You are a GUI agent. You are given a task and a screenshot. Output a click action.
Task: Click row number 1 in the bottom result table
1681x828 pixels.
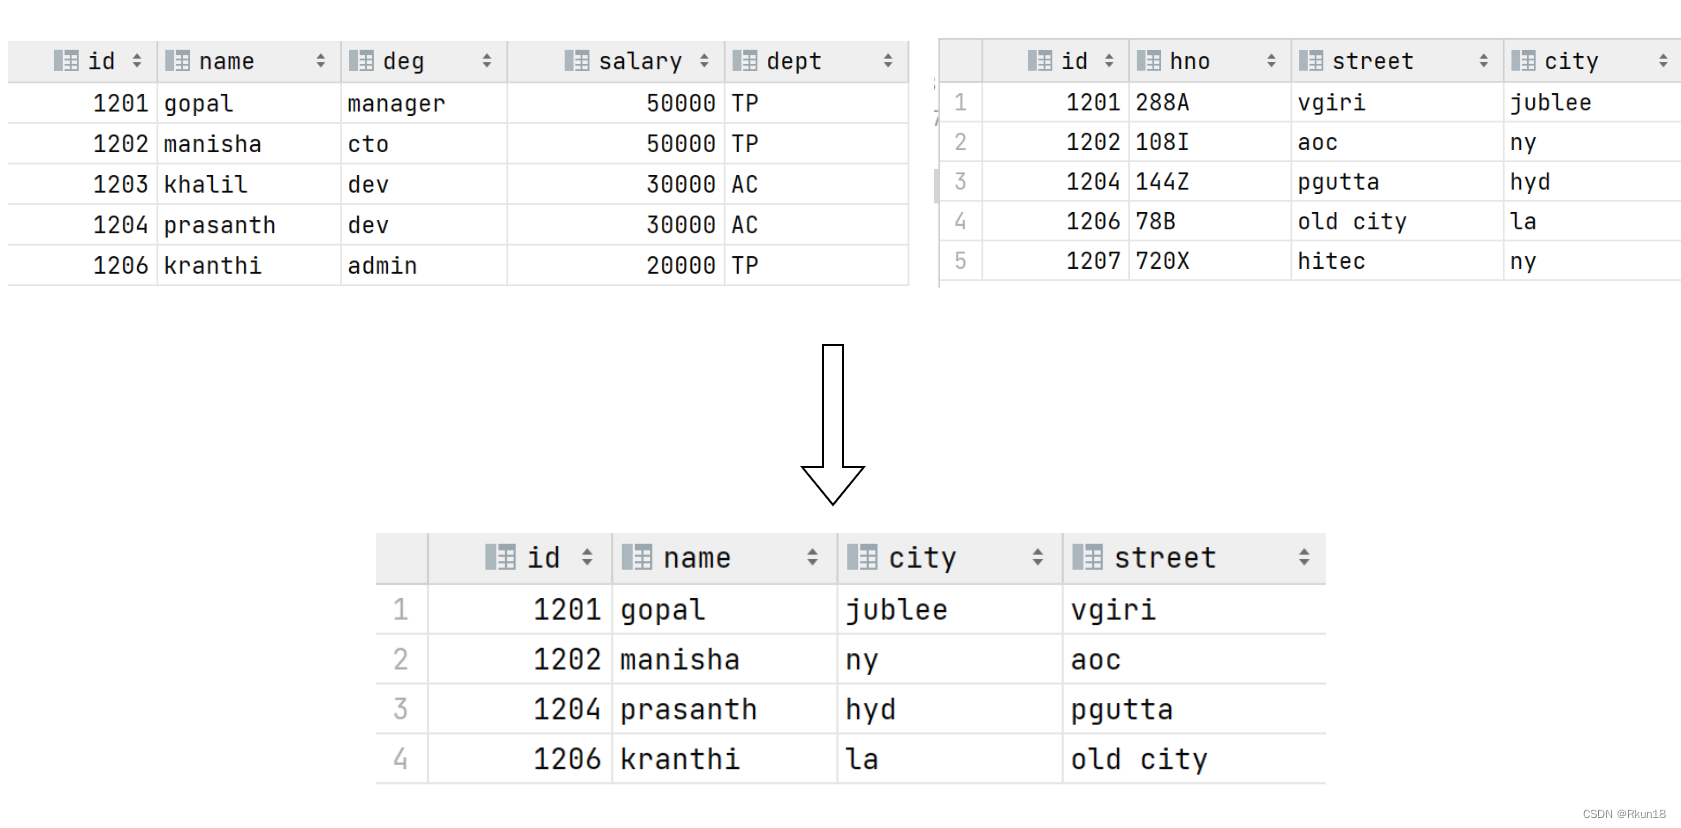401,609
